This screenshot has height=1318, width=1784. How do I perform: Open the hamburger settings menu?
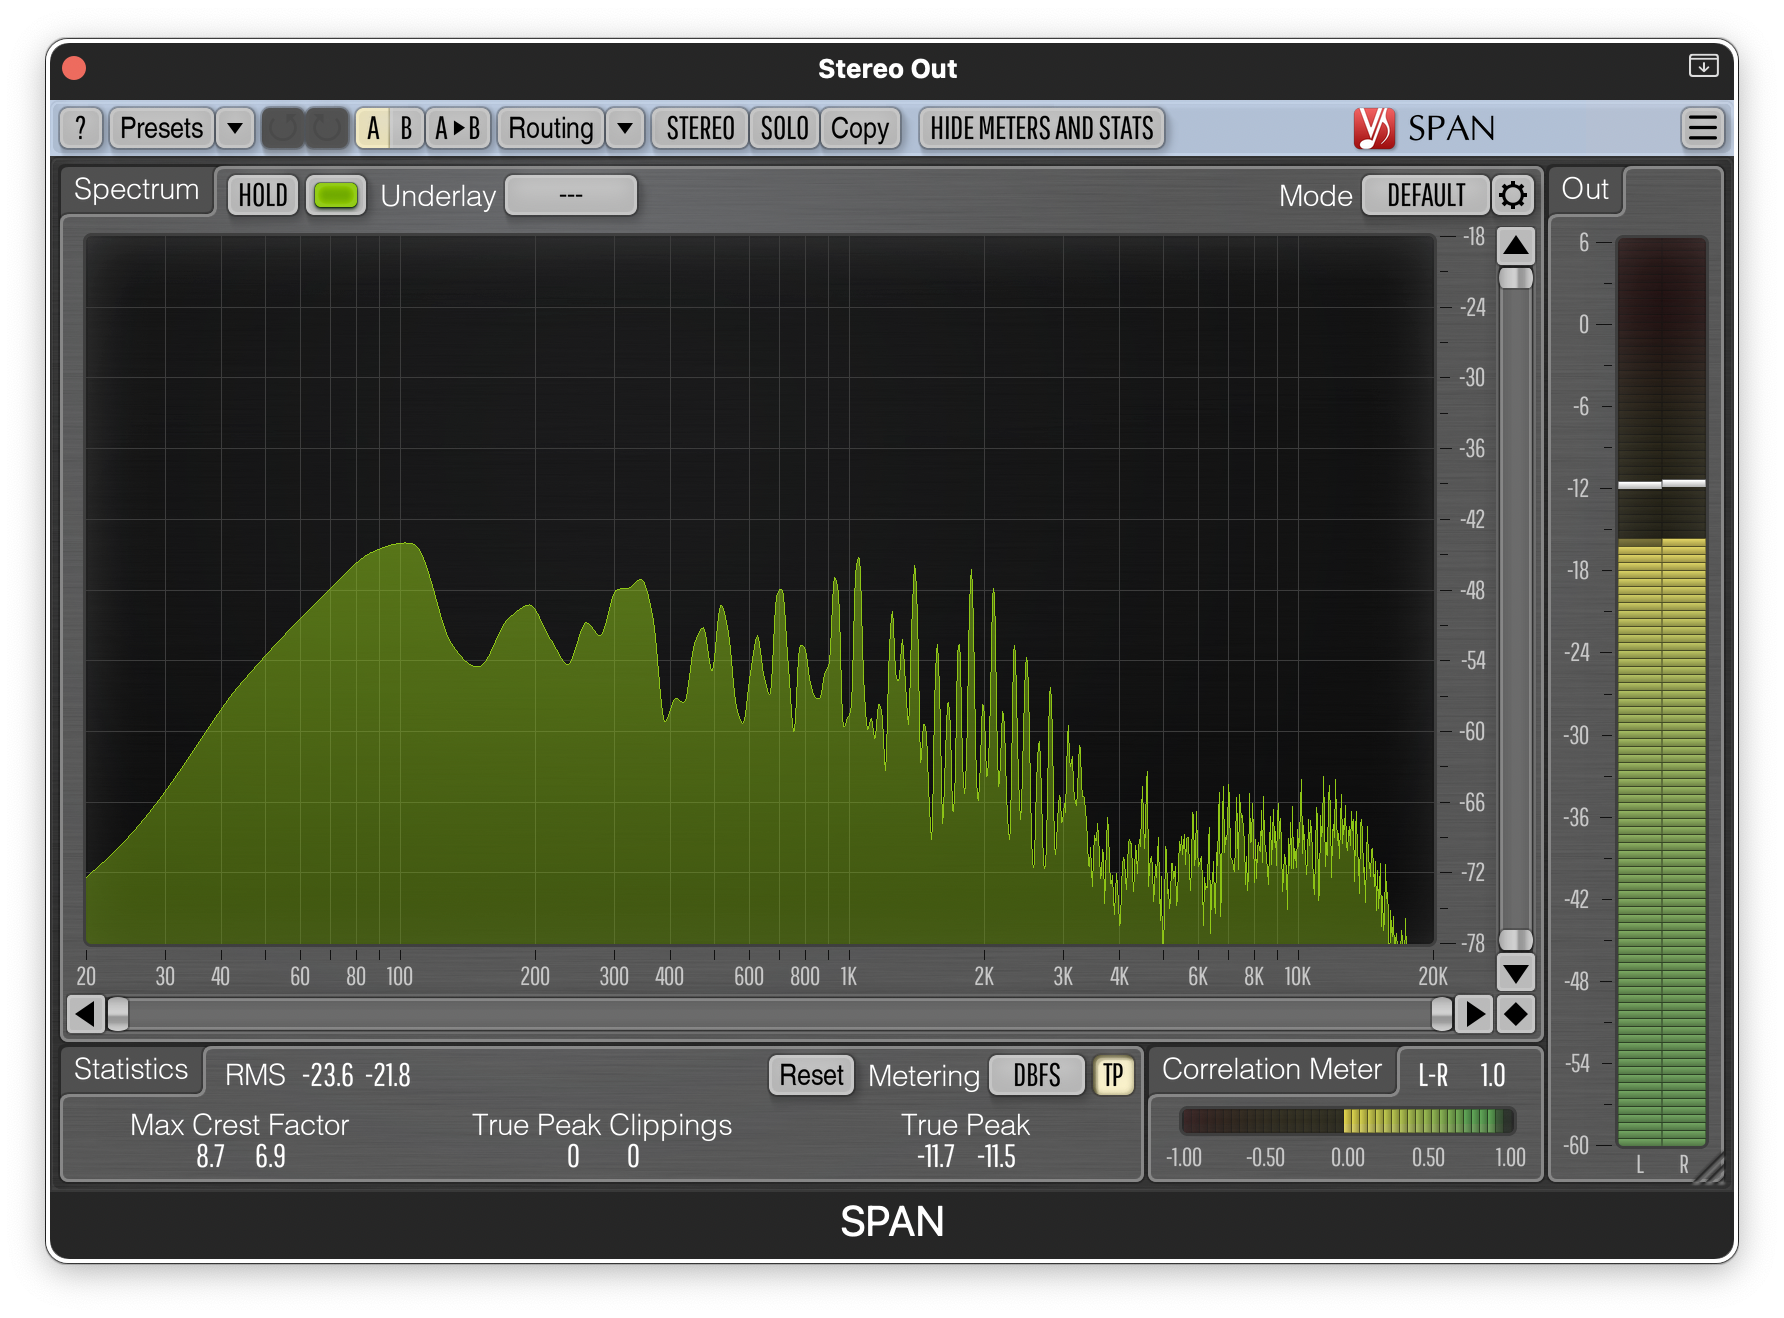pyautogui.click(x=1702, y=128)
